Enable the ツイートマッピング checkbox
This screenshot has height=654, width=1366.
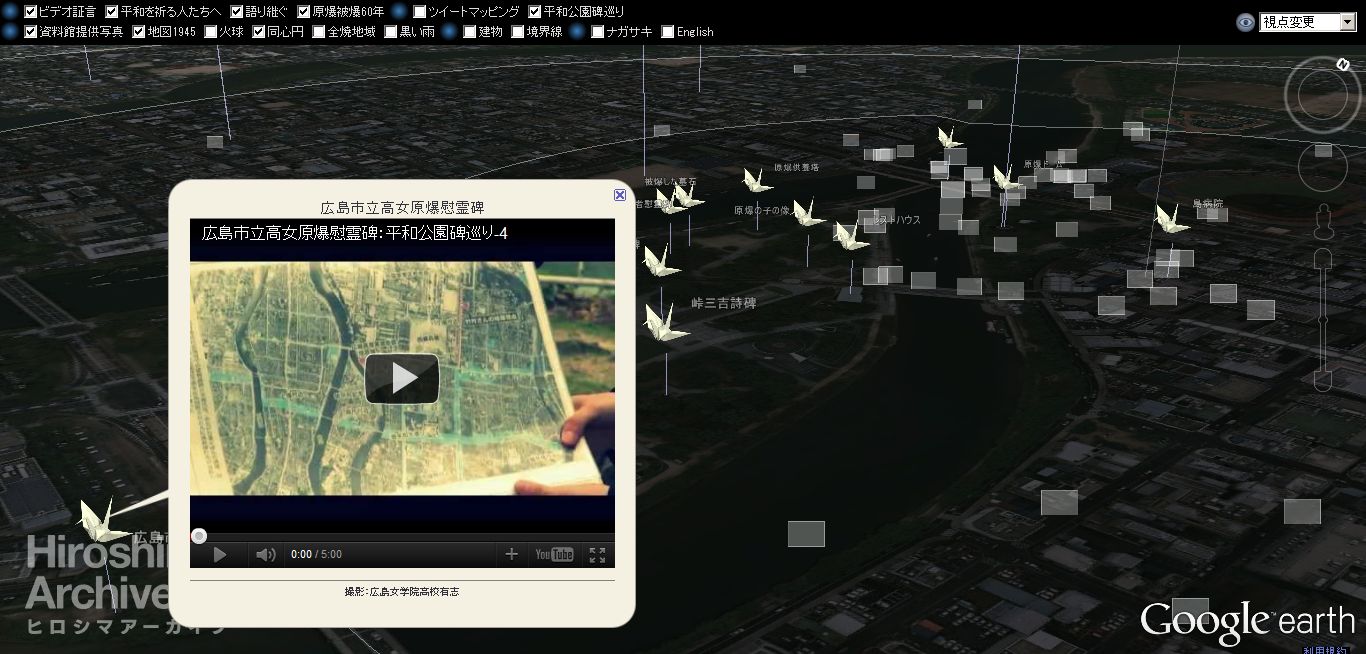[419, 12]
